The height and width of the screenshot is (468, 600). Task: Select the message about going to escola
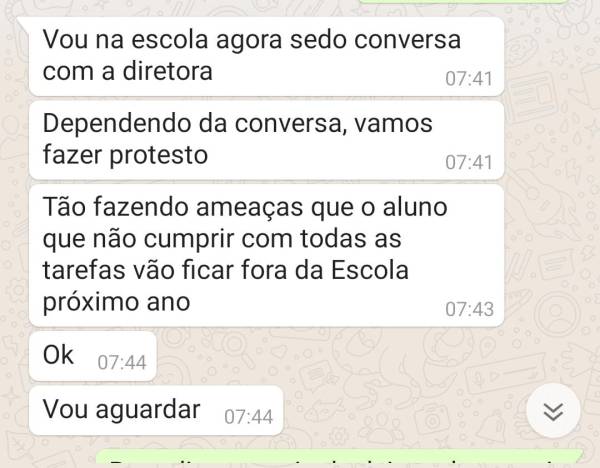pyautogui.click(x=266, y=56)
